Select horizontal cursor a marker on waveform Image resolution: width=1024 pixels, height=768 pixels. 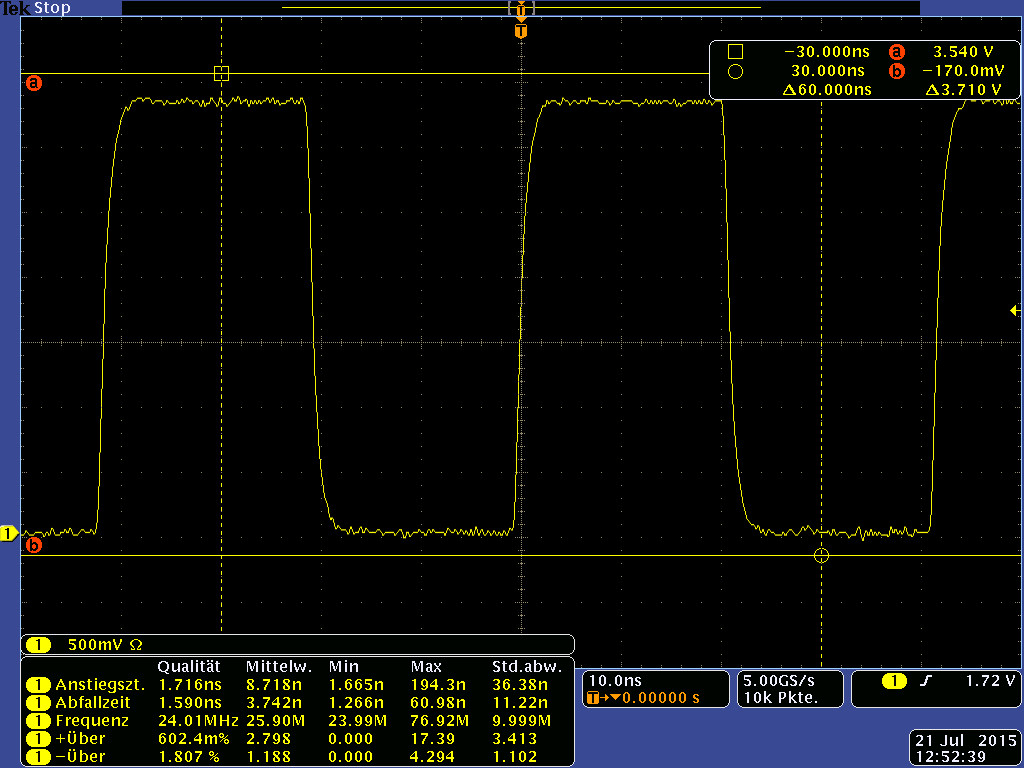point(33,83)
